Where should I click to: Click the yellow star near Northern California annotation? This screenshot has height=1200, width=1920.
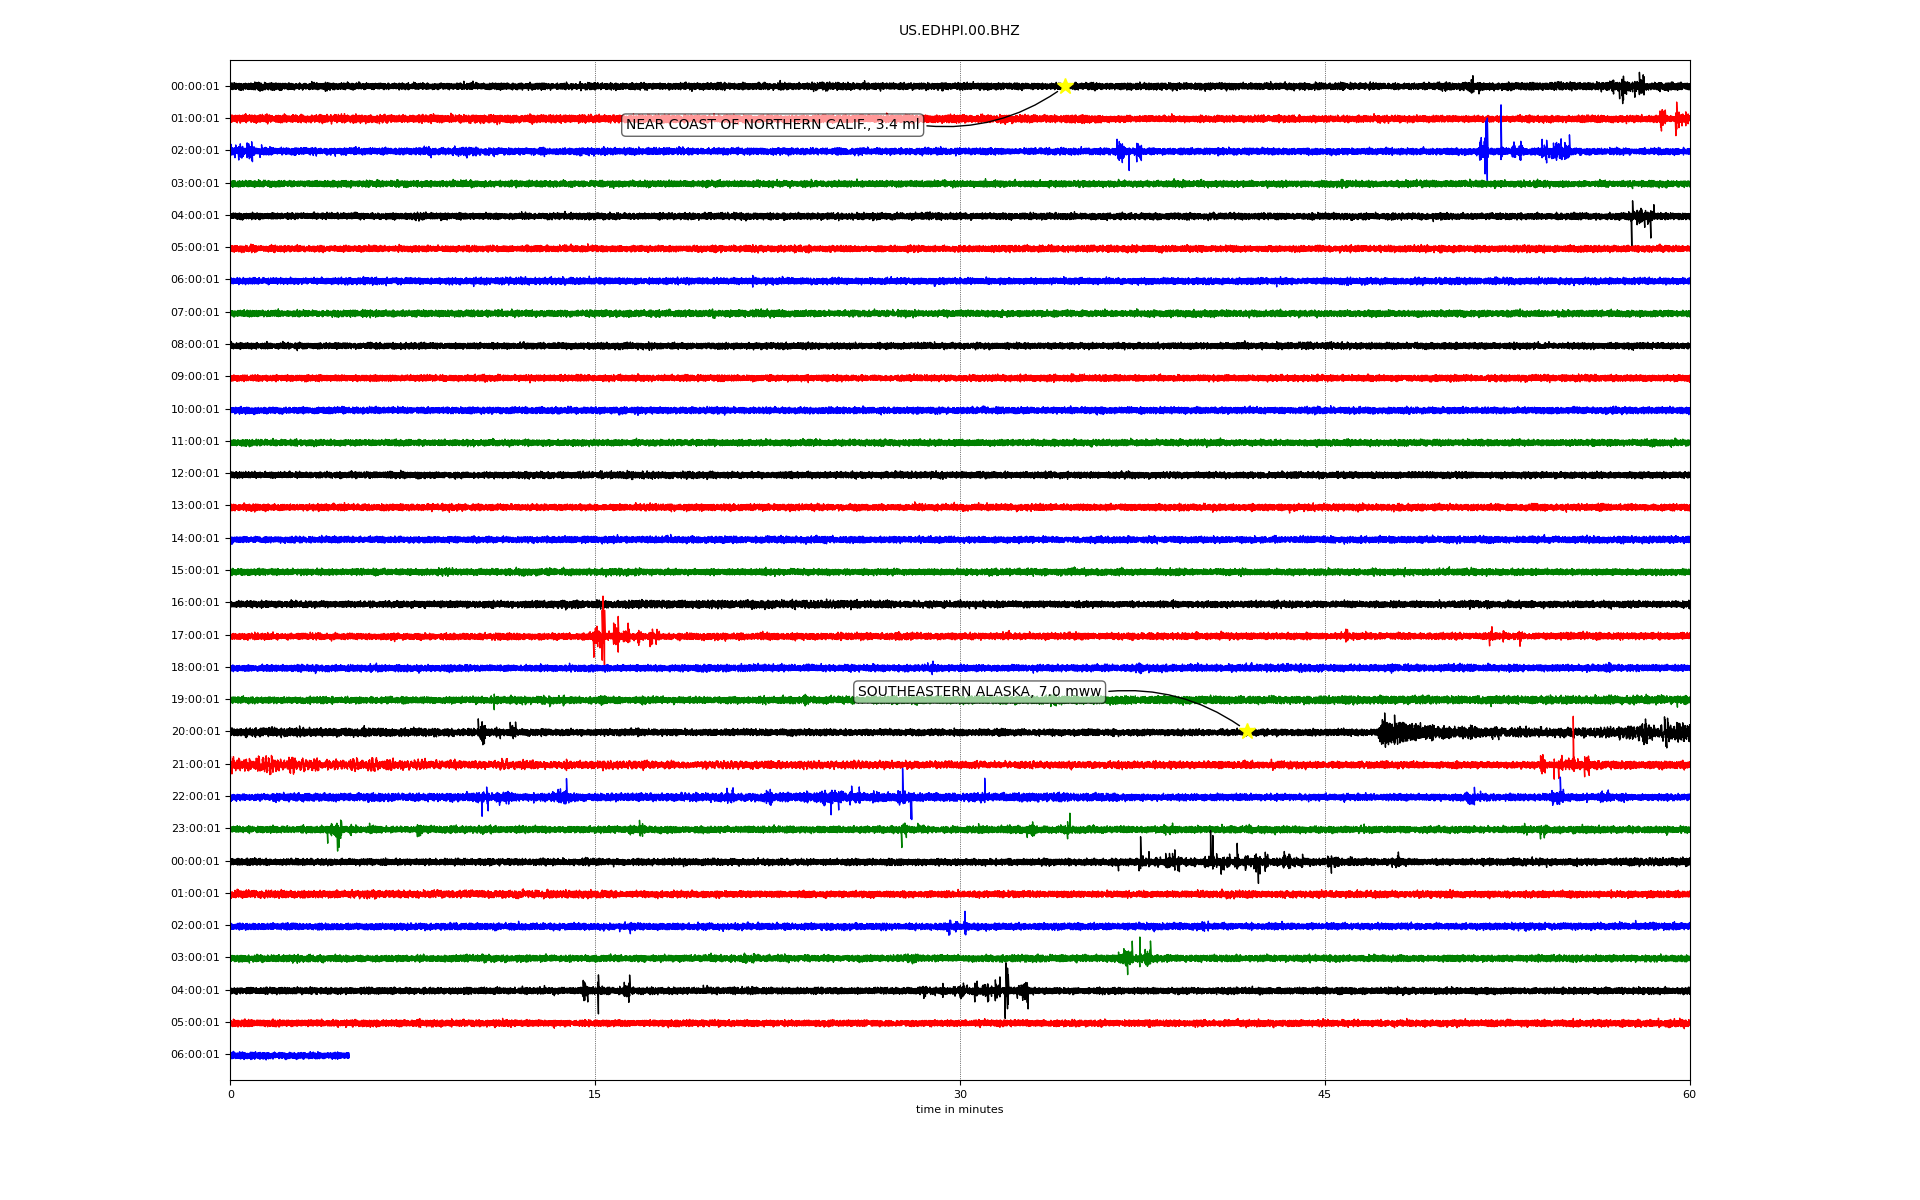[1065, 86]
